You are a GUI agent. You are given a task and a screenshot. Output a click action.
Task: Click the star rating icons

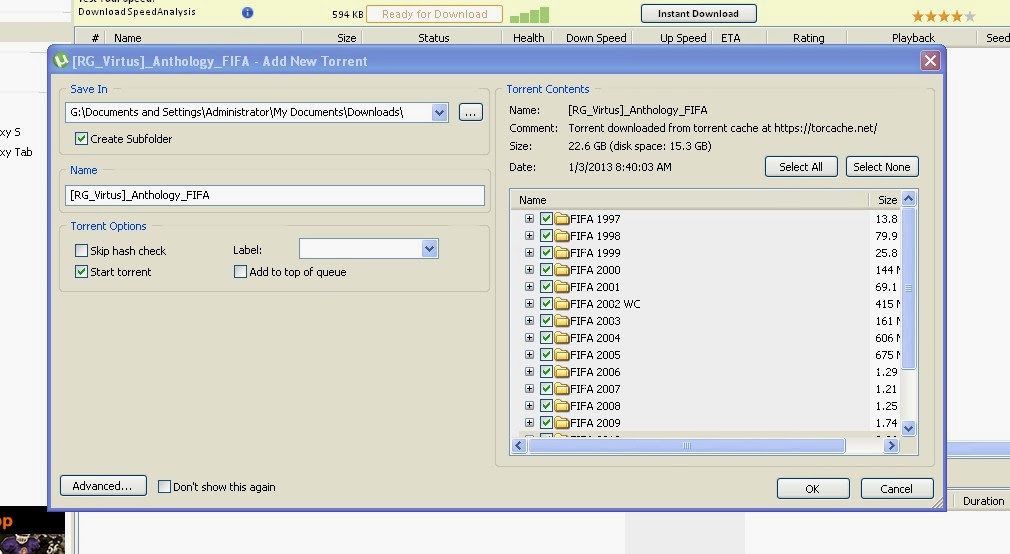tap(944, 16)
